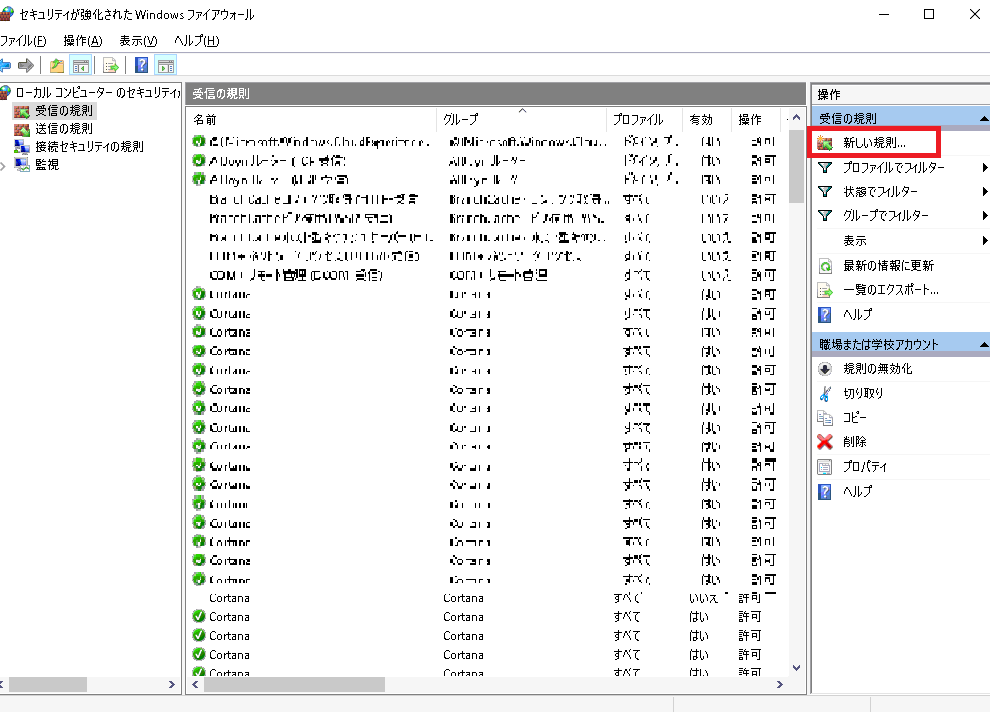Viewport: 990px width, 712px height.
Task: Select 接続セキュリティの規則 in the tree
Action: tap(89, 146)
